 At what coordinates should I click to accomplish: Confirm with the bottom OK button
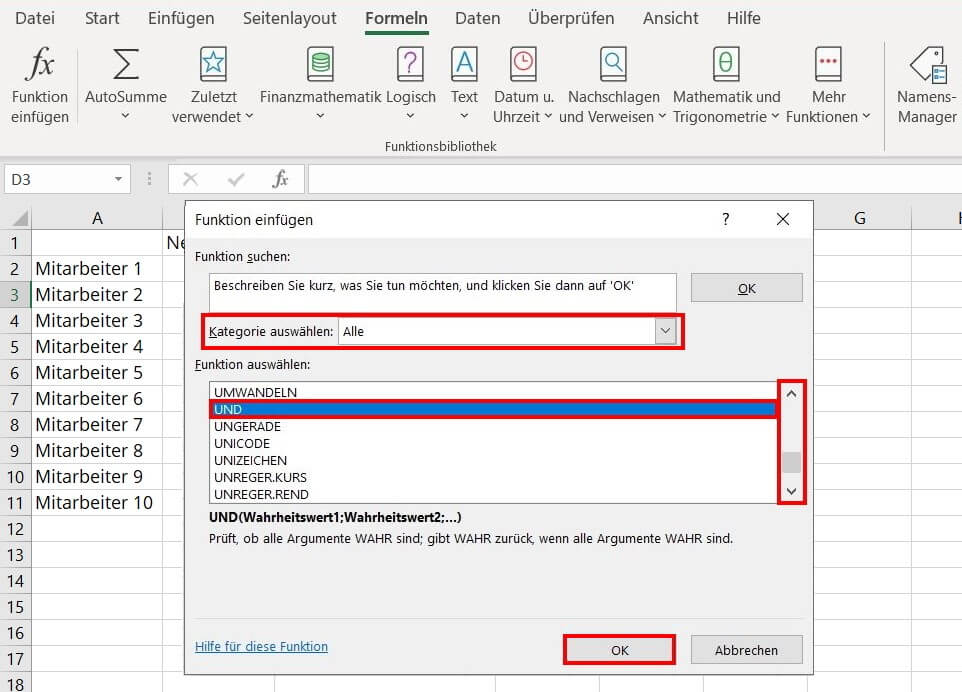pyautogui.click(x=620, y=650)
